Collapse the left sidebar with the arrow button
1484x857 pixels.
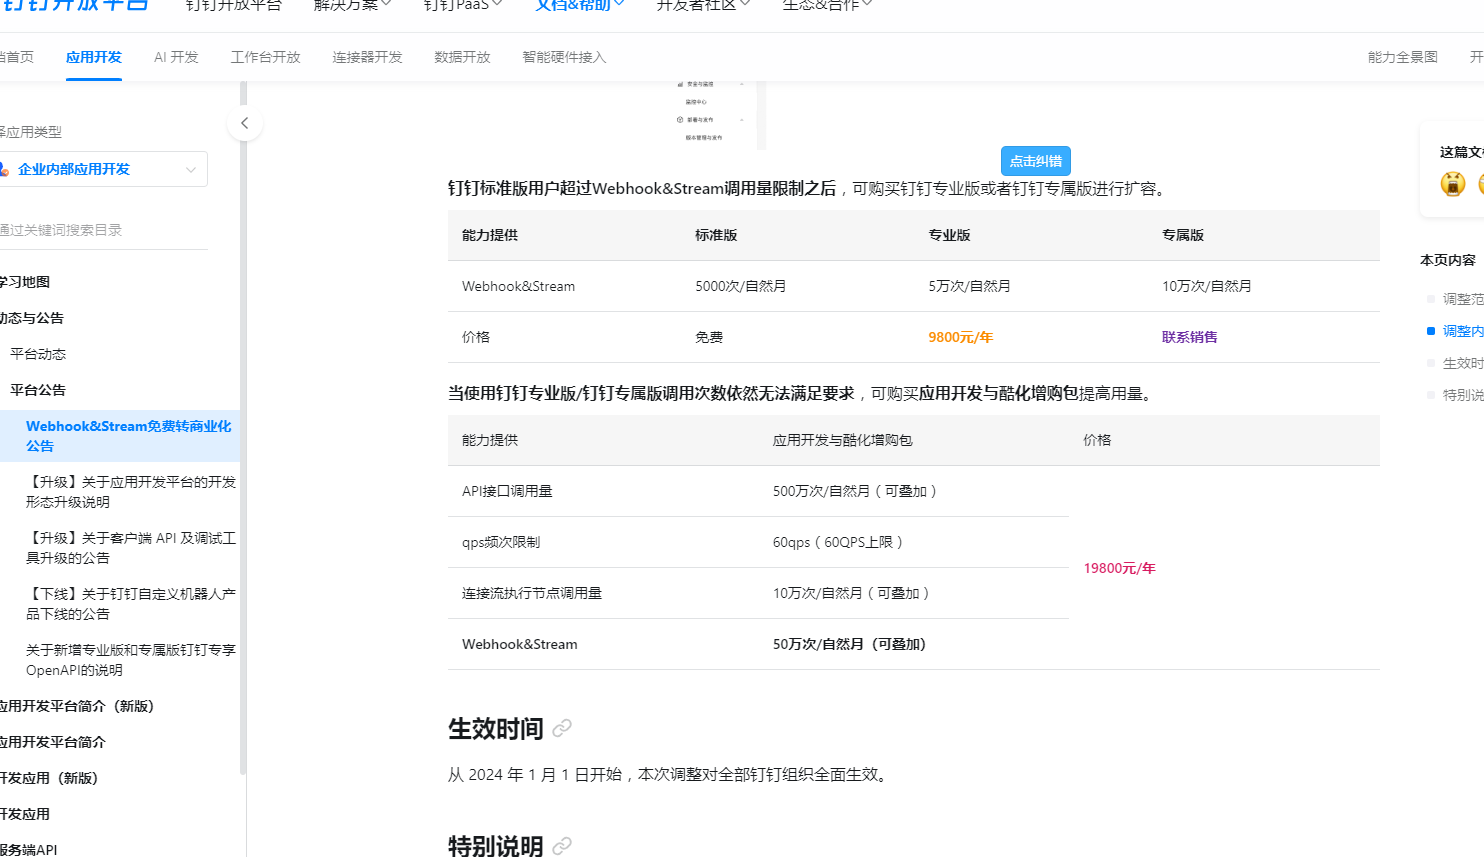[244, 123]
